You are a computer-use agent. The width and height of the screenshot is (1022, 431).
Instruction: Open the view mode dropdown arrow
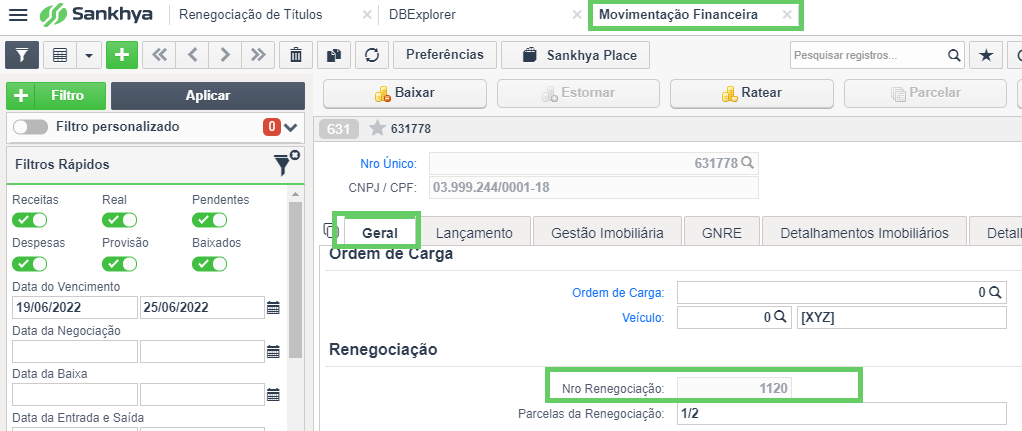89,55
